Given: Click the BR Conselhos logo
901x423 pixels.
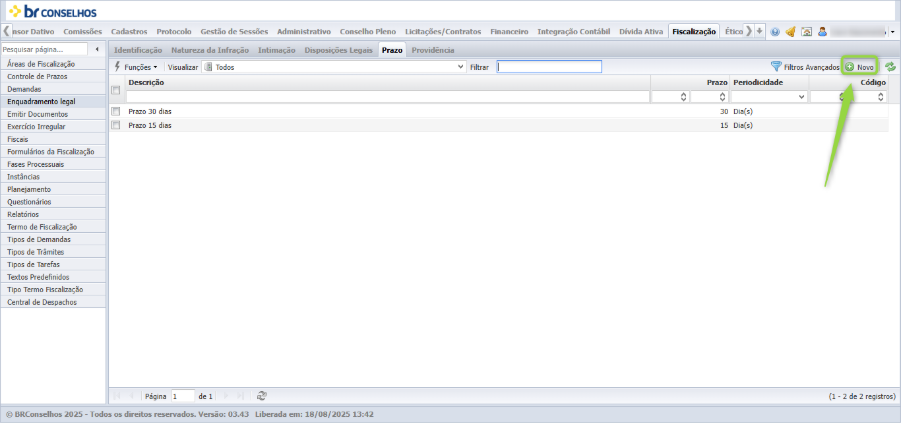Looking at the screenshot, I should [53, 11].
